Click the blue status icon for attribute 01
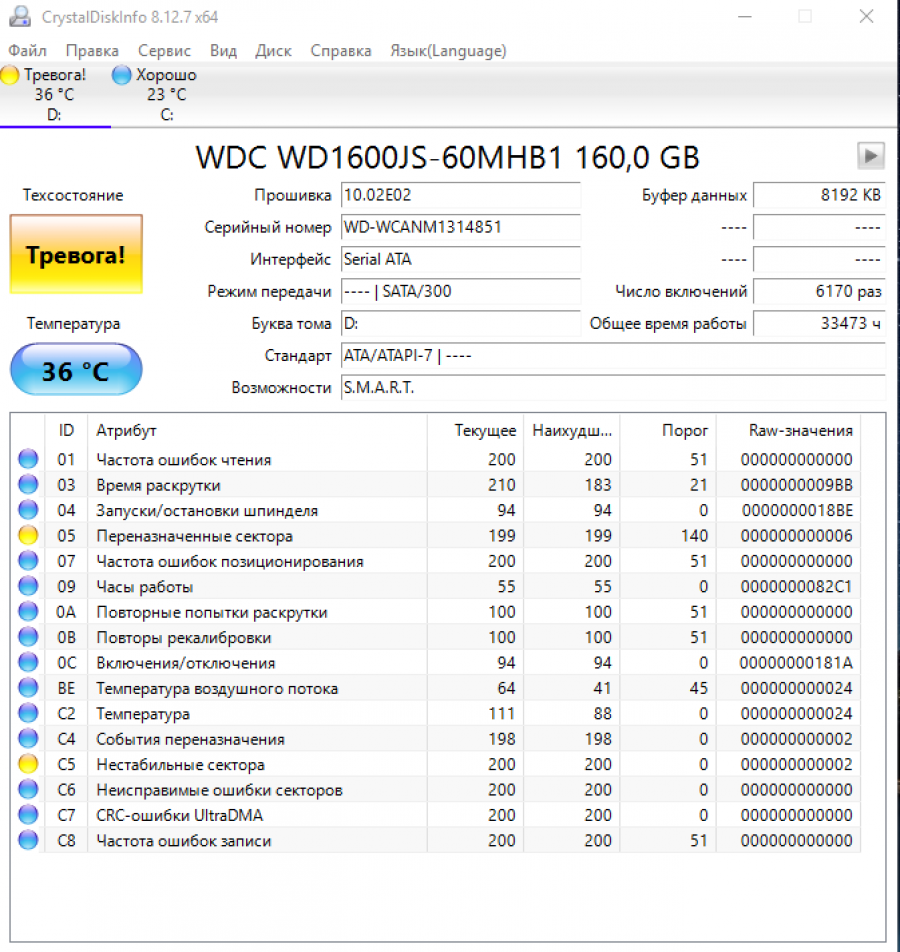The image size is (900, 952). (x=28, y=460)
